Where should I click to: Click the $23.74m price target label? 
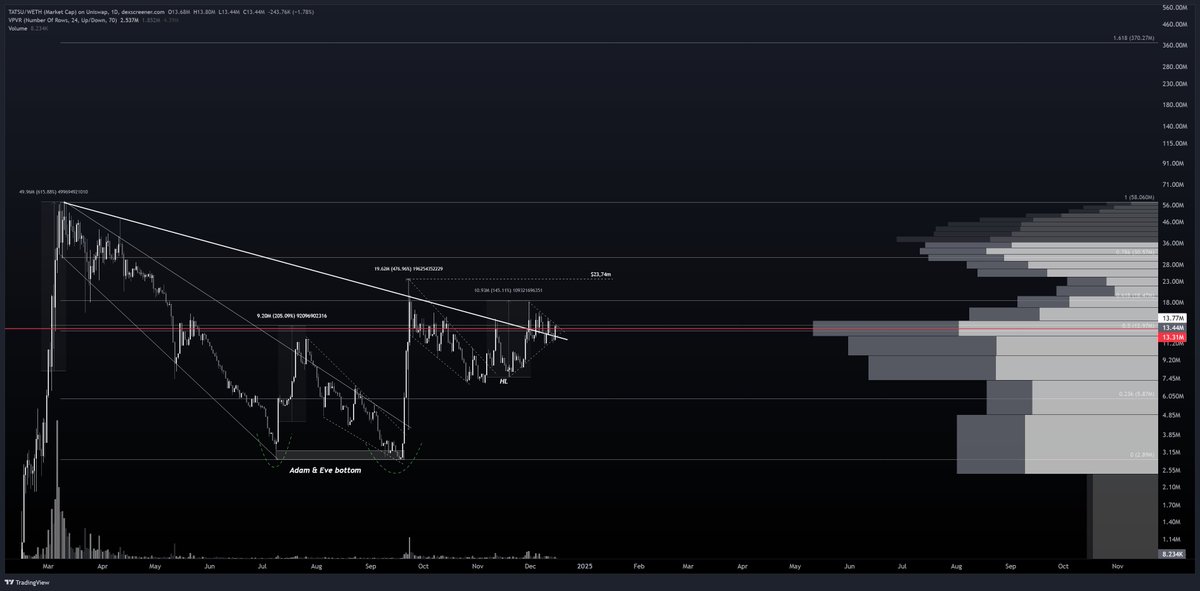coord(600,273)
